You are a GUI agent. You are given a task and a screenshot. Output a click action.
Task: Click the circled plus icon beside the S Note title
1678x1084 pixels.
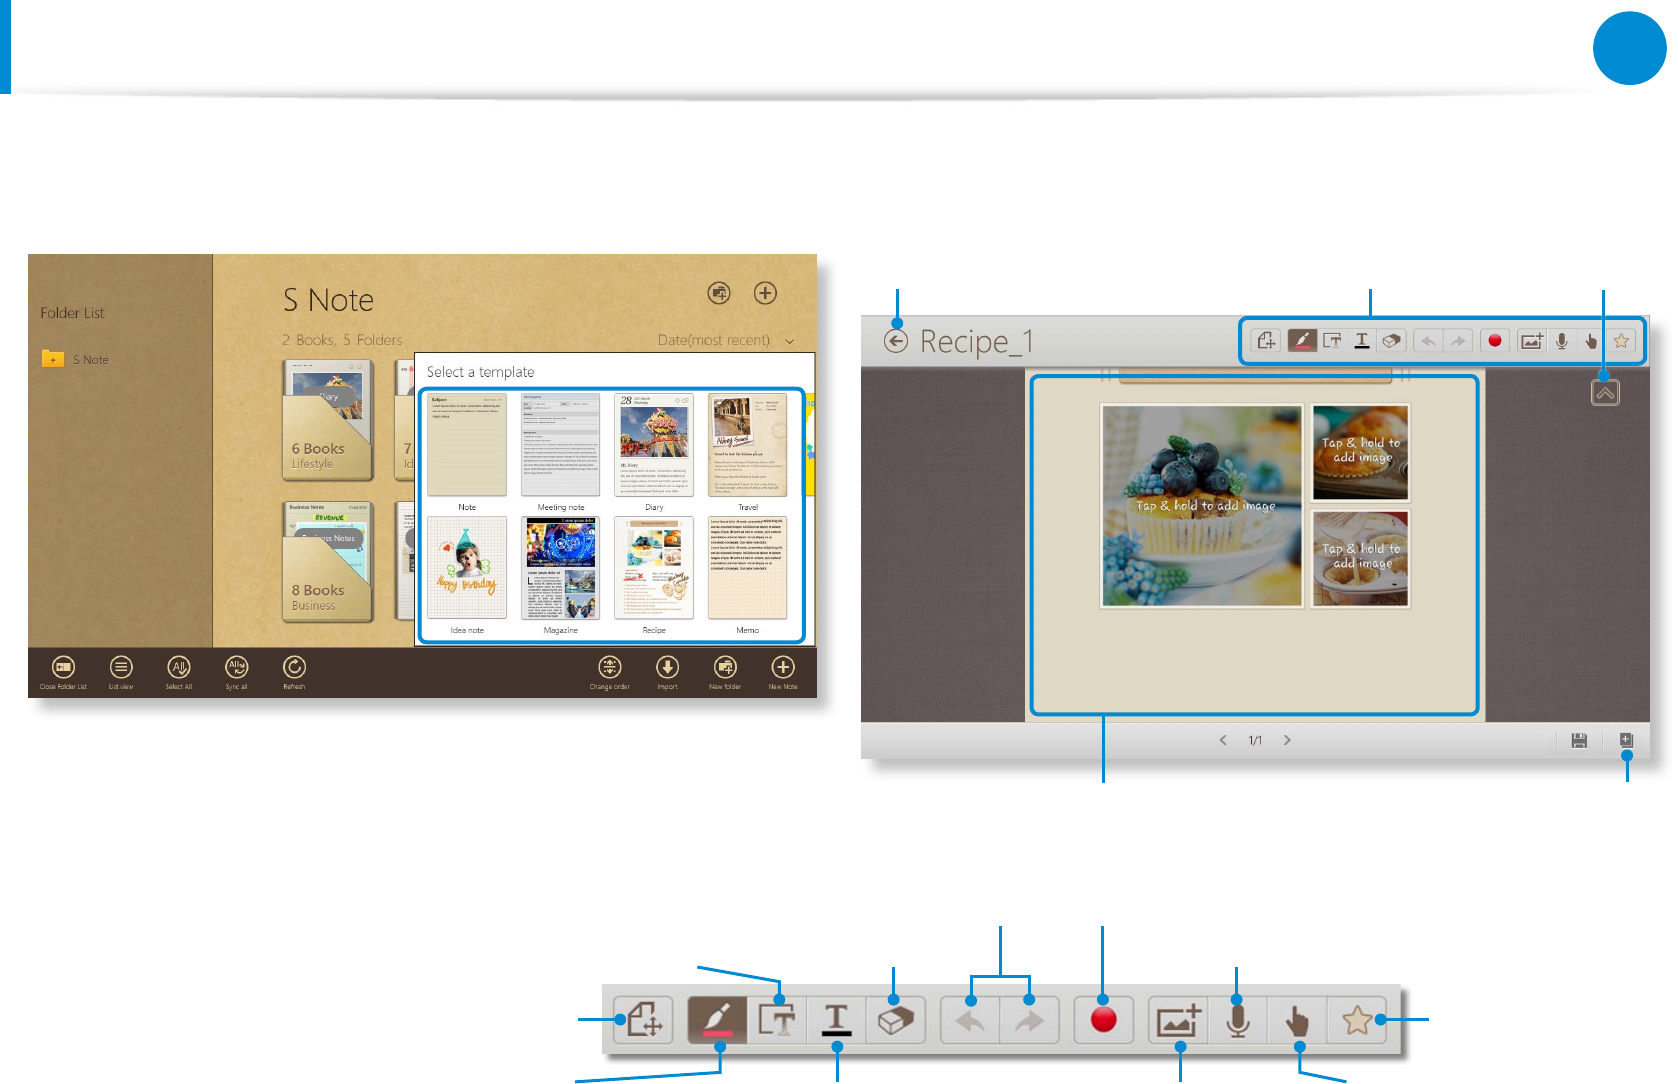[x=765, y=293]
